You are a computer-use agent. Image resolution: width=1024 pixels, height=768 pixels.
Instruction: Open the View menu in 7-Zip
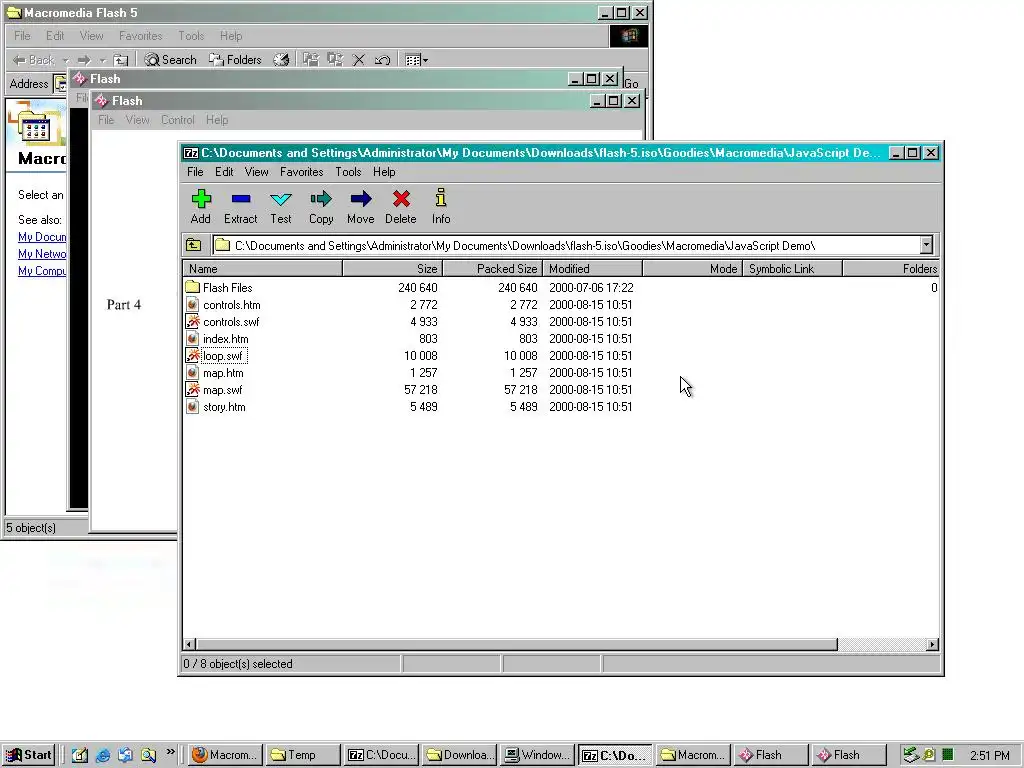pyautogui.click(x=257, y=172)
